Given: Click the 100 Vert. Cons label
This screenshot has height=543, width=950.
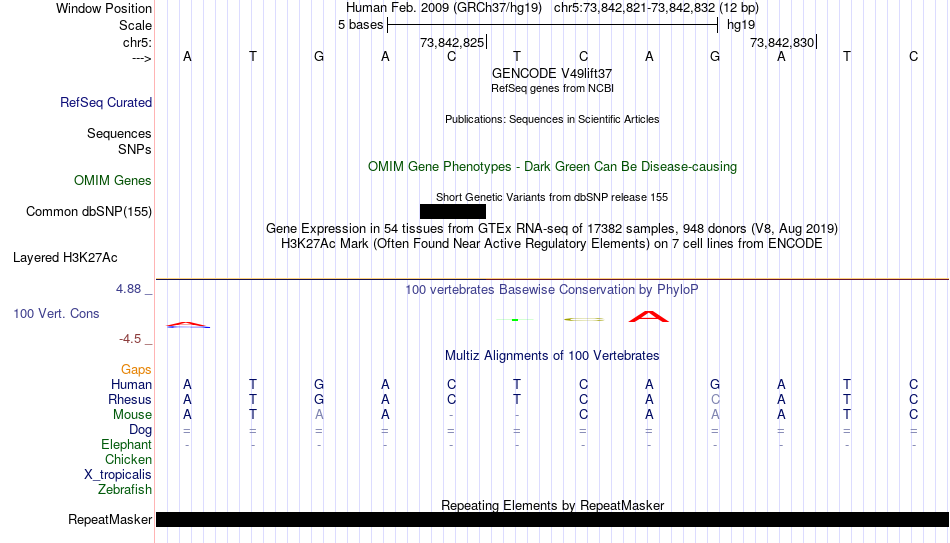Looking at the screenshot, I should (56, 313).
